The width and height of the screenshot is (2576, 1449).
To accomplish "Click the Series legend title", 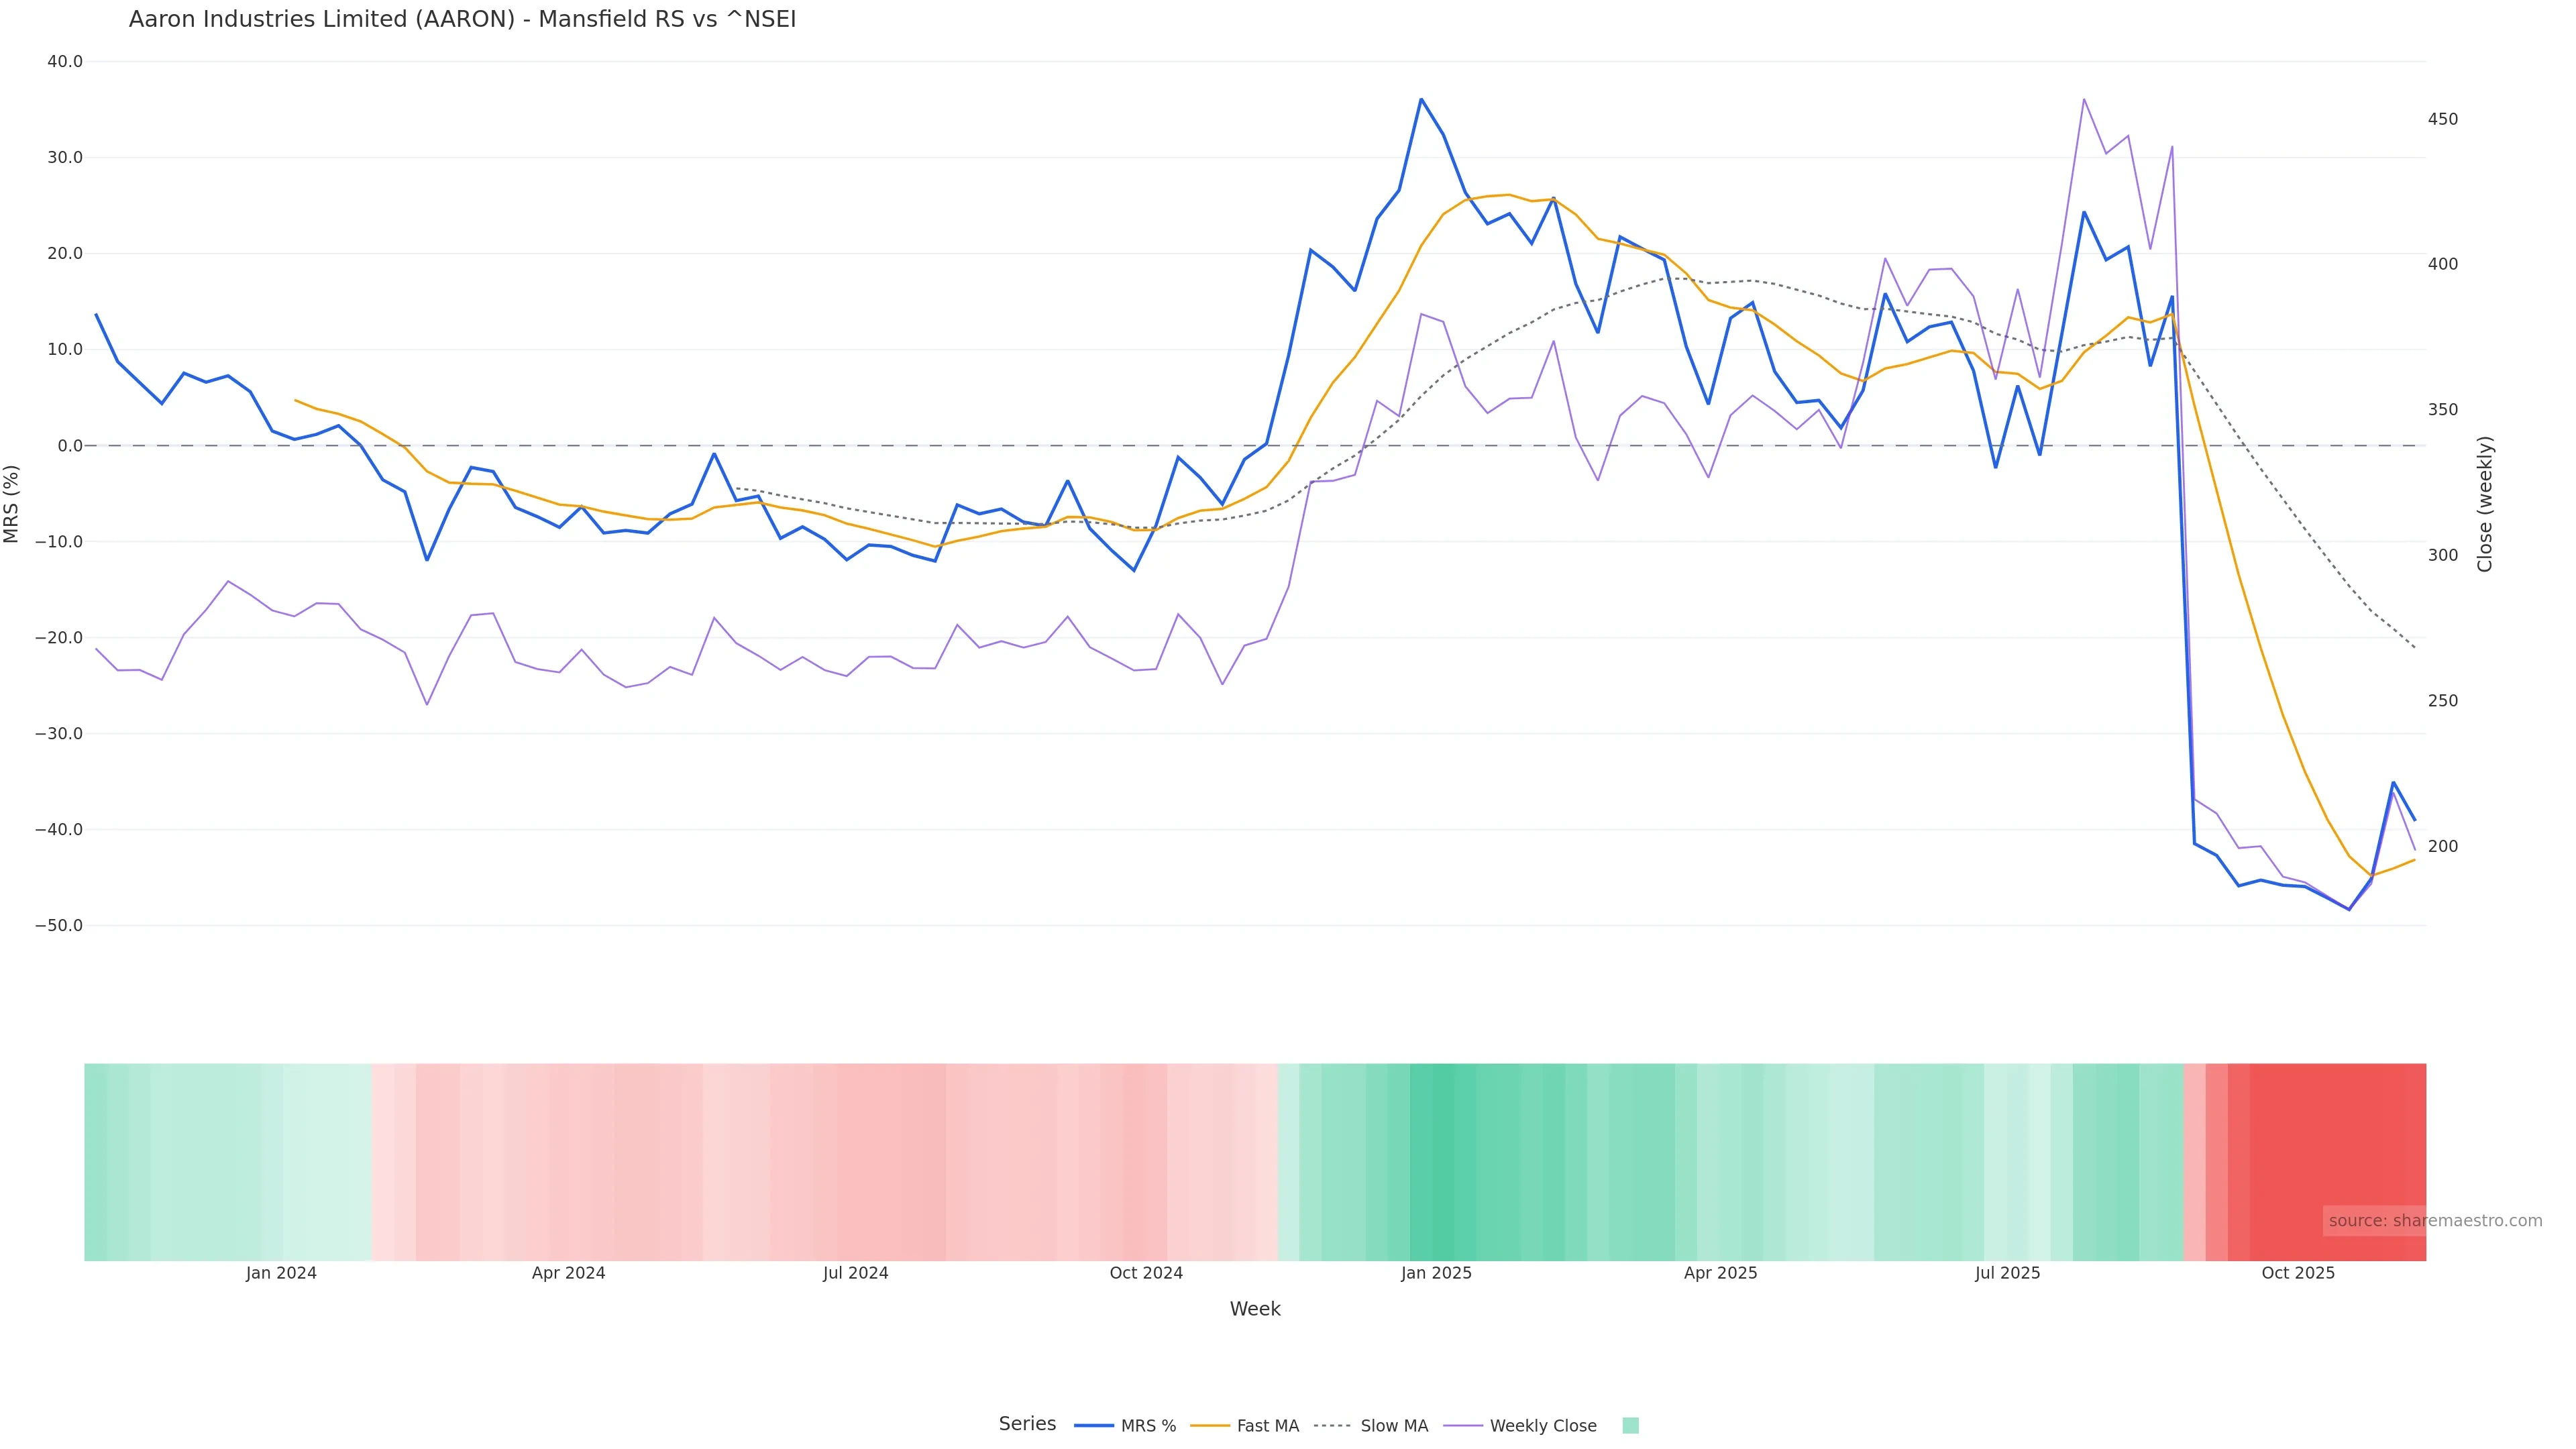I will pyautogui.click(x=1027, y=1424).
